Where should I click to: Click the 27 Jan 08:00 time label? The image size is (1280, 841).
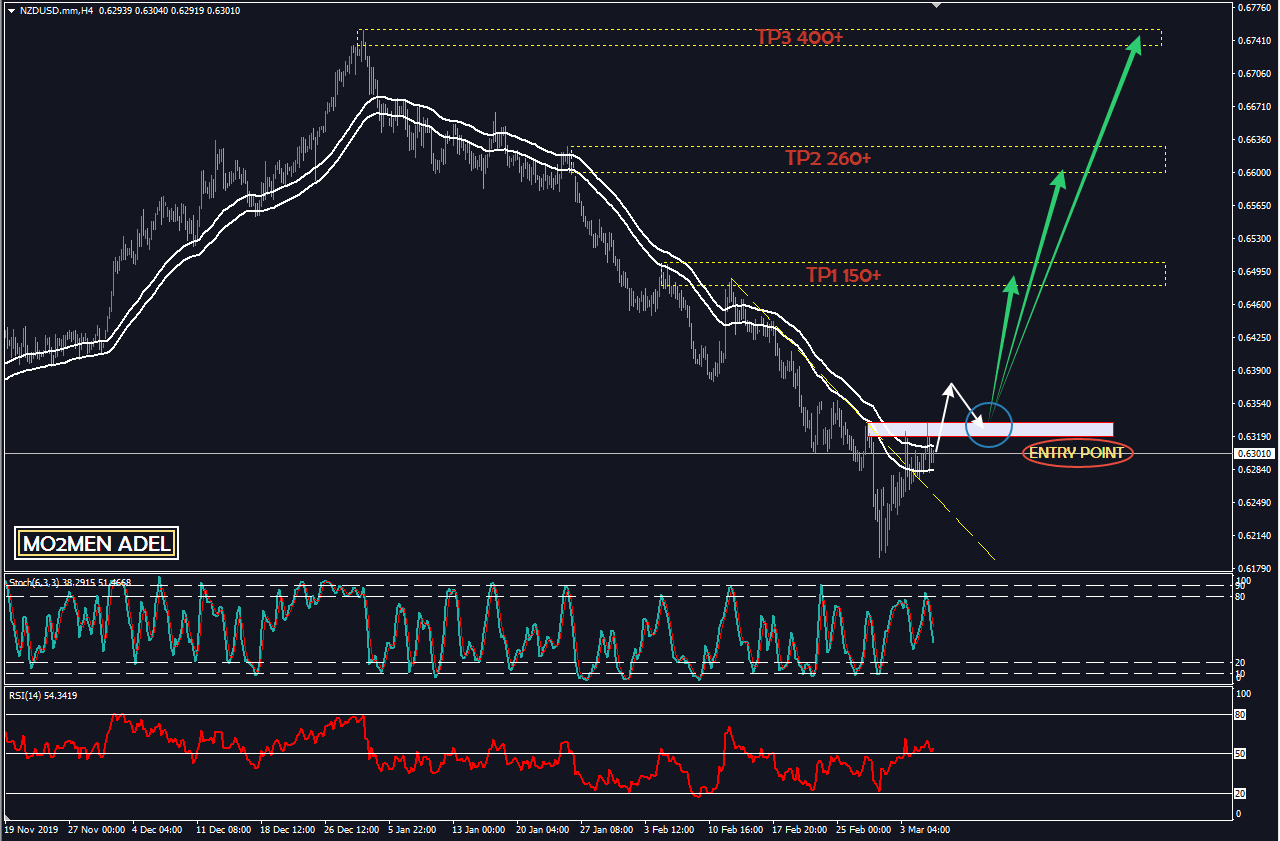coord(606,829)
